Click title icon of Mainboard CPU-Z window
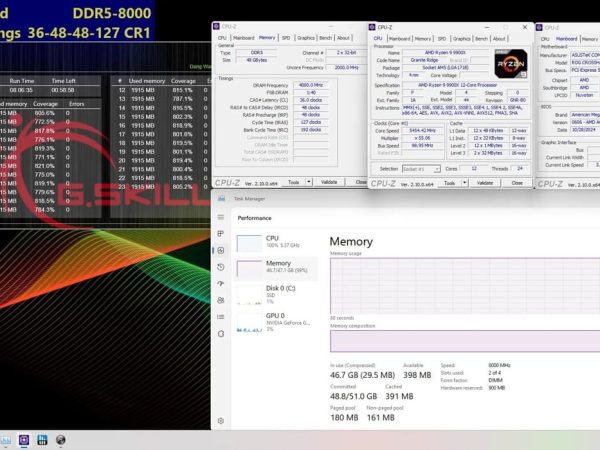 point(539,28)
